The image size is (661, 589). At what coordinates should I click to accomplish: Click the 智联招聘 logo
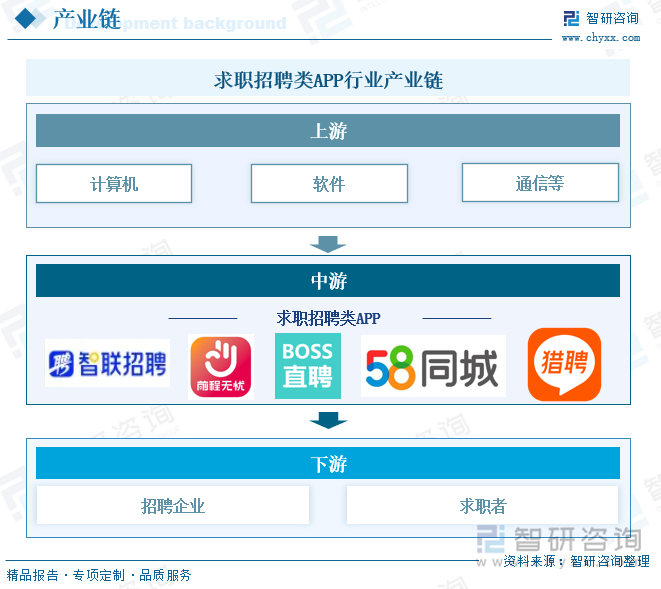pyautogui.click(x=107, y=363)
